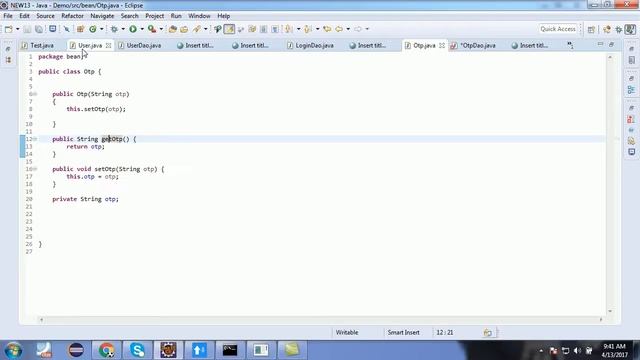The height and width of the screenshot is (360, 640).
Task: Open the External Tools dropdown arrow
Action: click(x=161, y=29)
